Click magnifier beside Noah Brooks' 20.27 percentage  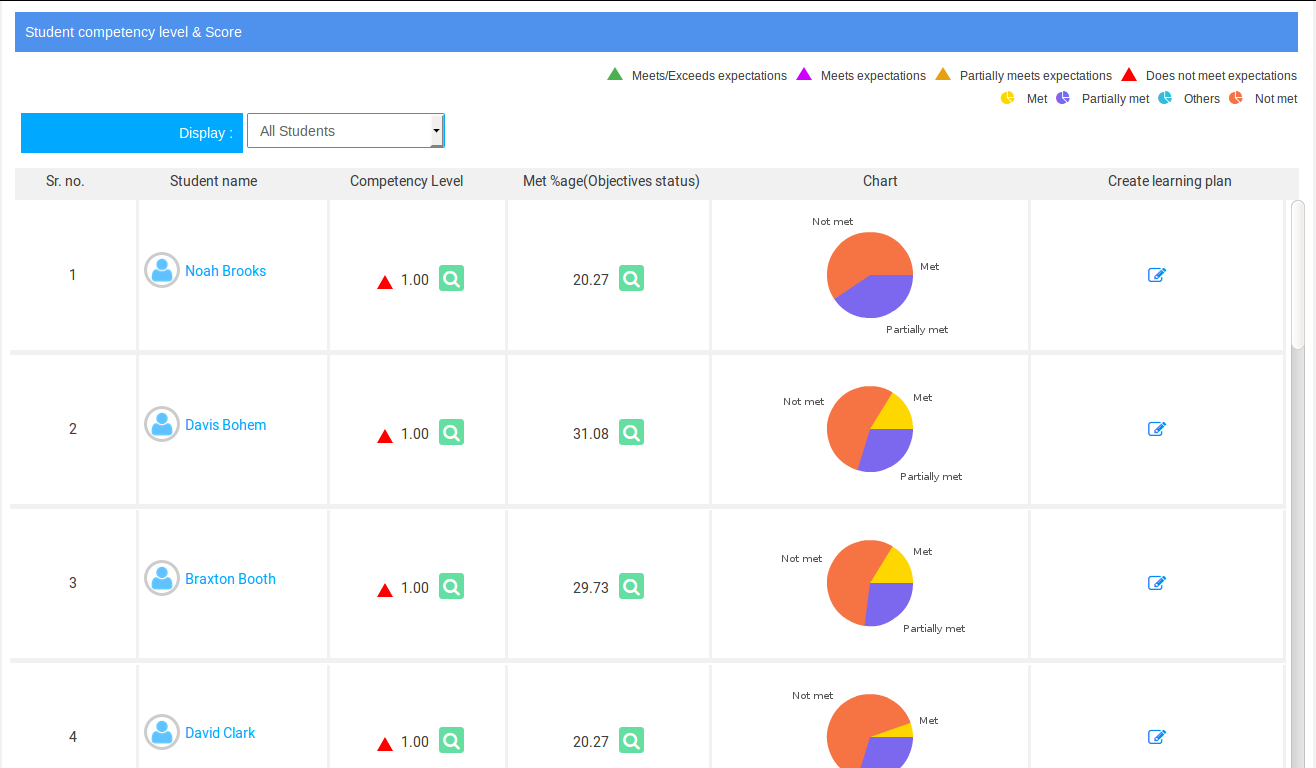(631, 279)
